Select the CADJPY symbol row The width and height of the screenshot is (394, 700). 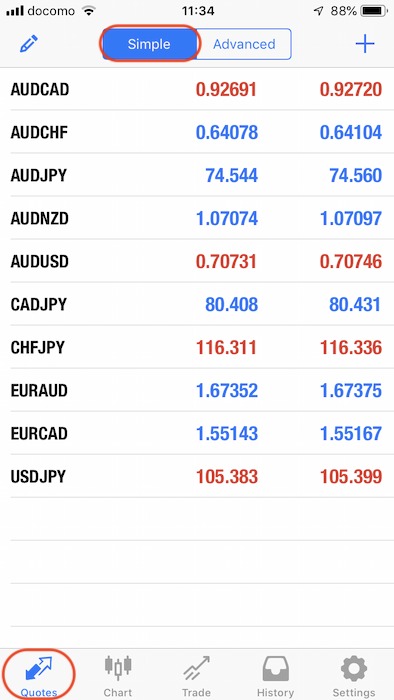pyautogui.click(x=197, y=304)
